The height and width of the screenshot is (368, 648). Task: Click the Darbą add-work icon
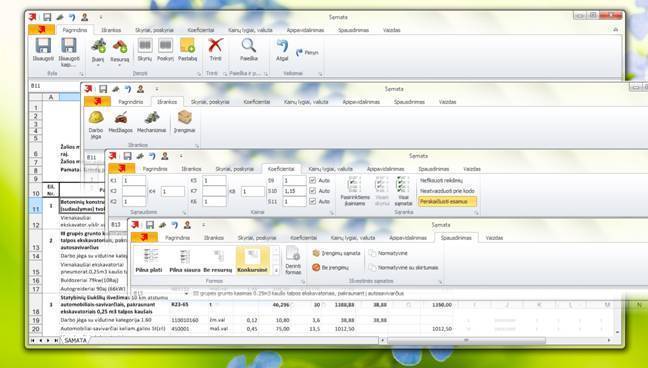(98, 45)
